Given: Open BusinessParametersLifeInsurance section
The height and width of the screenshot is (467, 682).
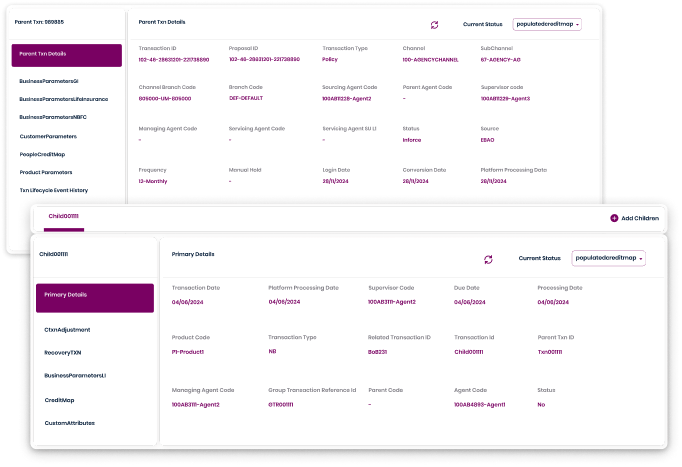Looking at the screenshot, I should click(x=63, y=99).
